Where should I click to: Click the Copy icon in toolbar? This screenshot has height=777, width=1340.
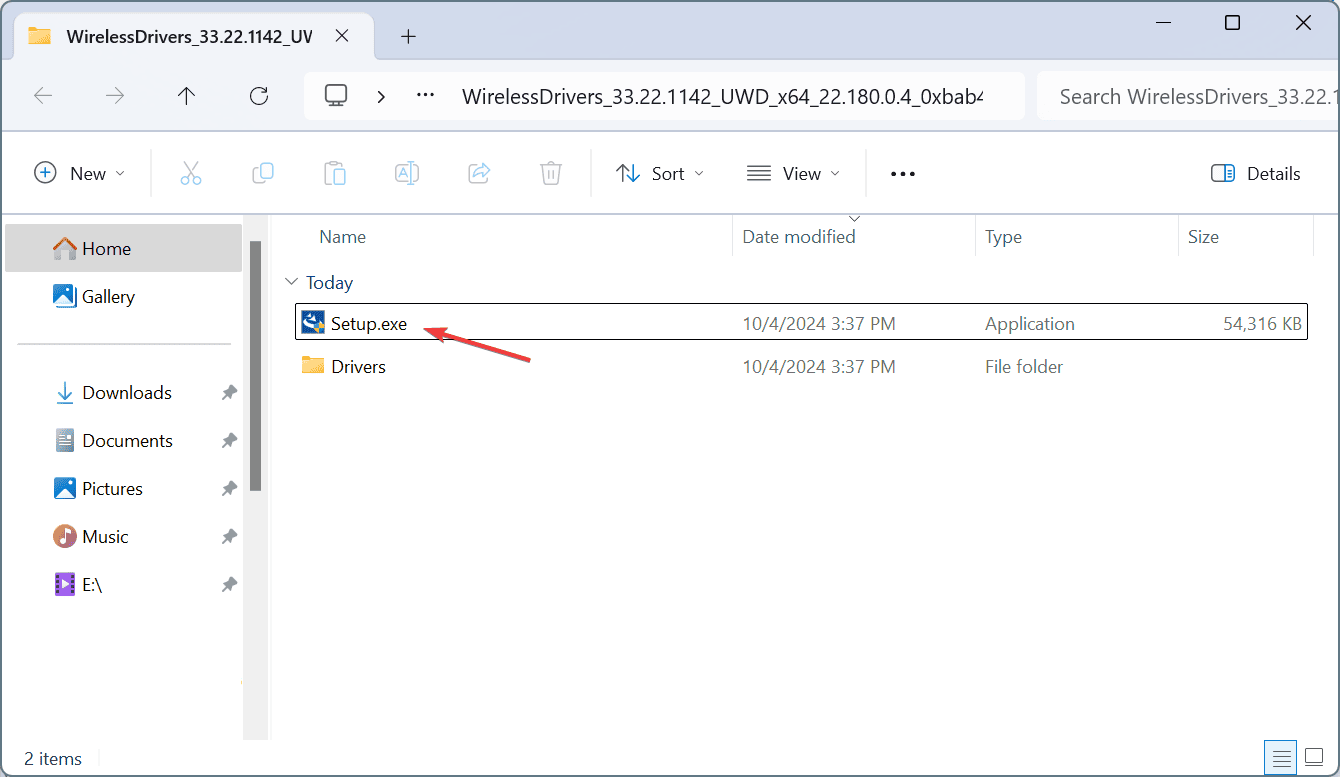263,173
